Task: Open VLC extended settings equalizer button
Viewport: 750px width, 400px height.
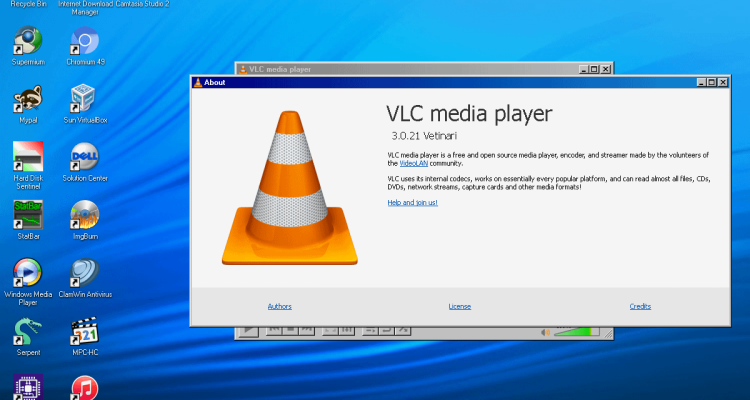Action: 346,330
